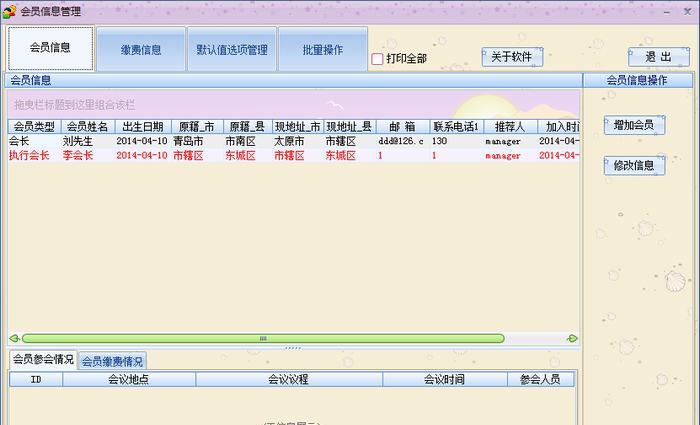Close the 会员信息管理 window
Image resolution: width=700 pixels, height=425 pixels.
click(688, 12)
